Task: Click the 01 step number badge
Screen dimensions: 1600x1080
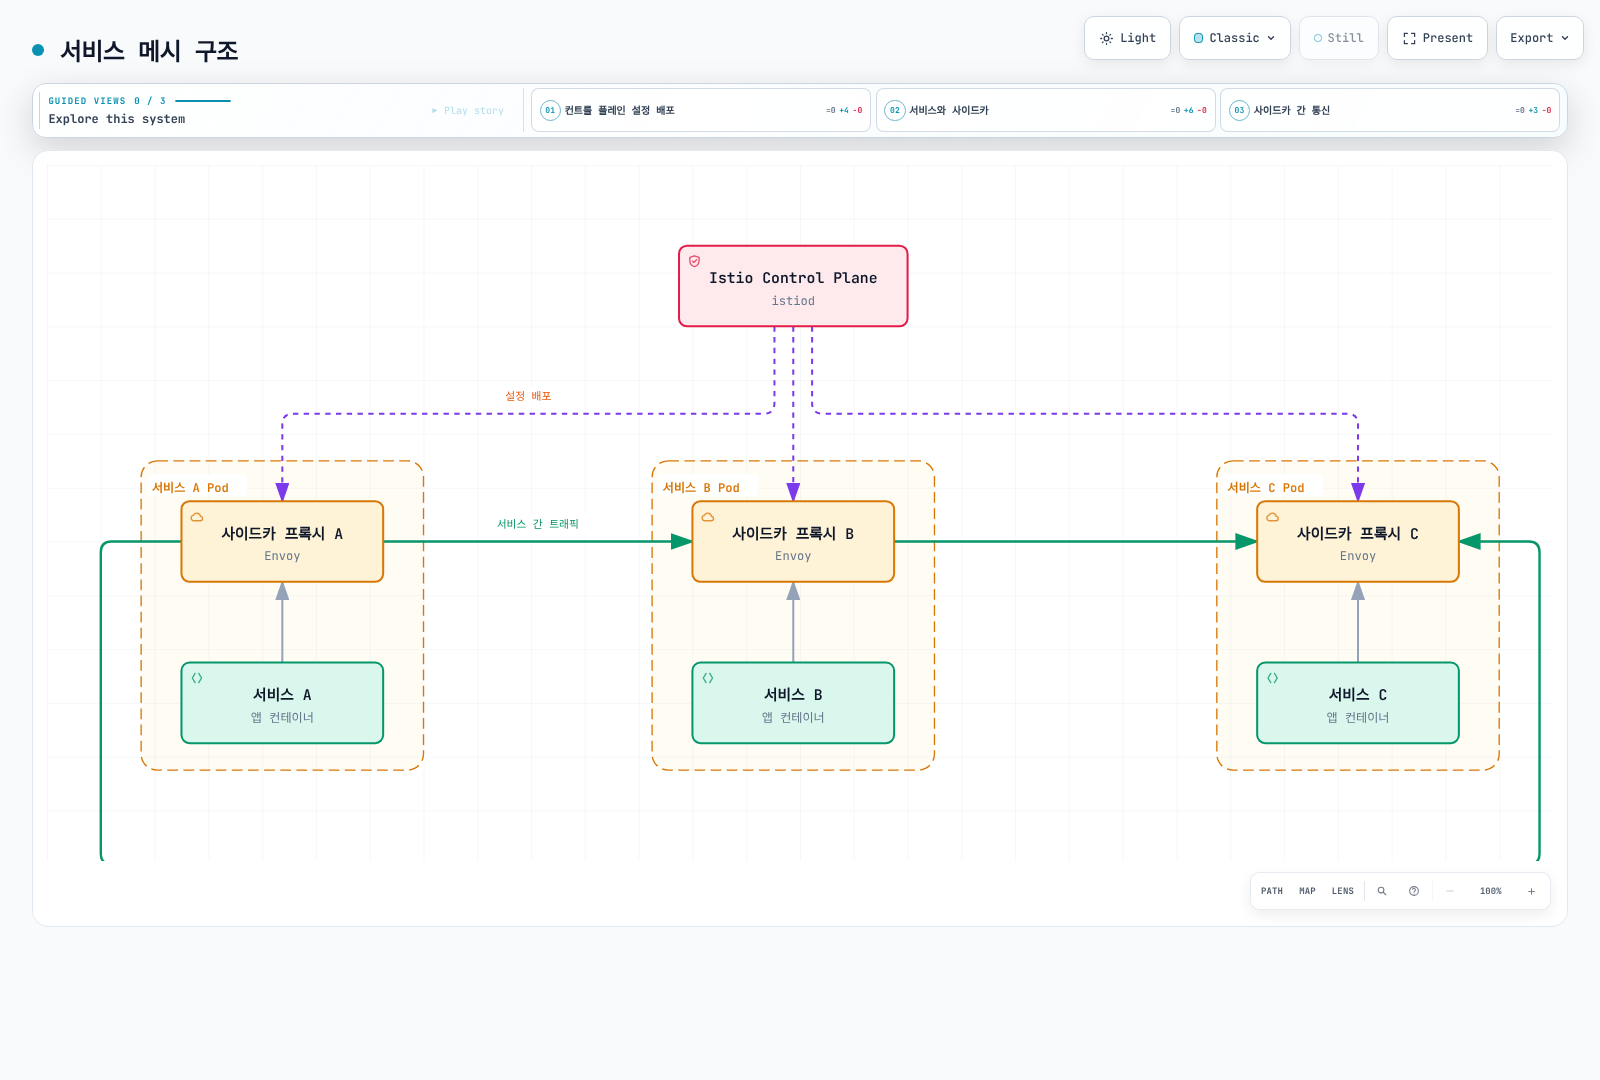Action: [550, 110]
